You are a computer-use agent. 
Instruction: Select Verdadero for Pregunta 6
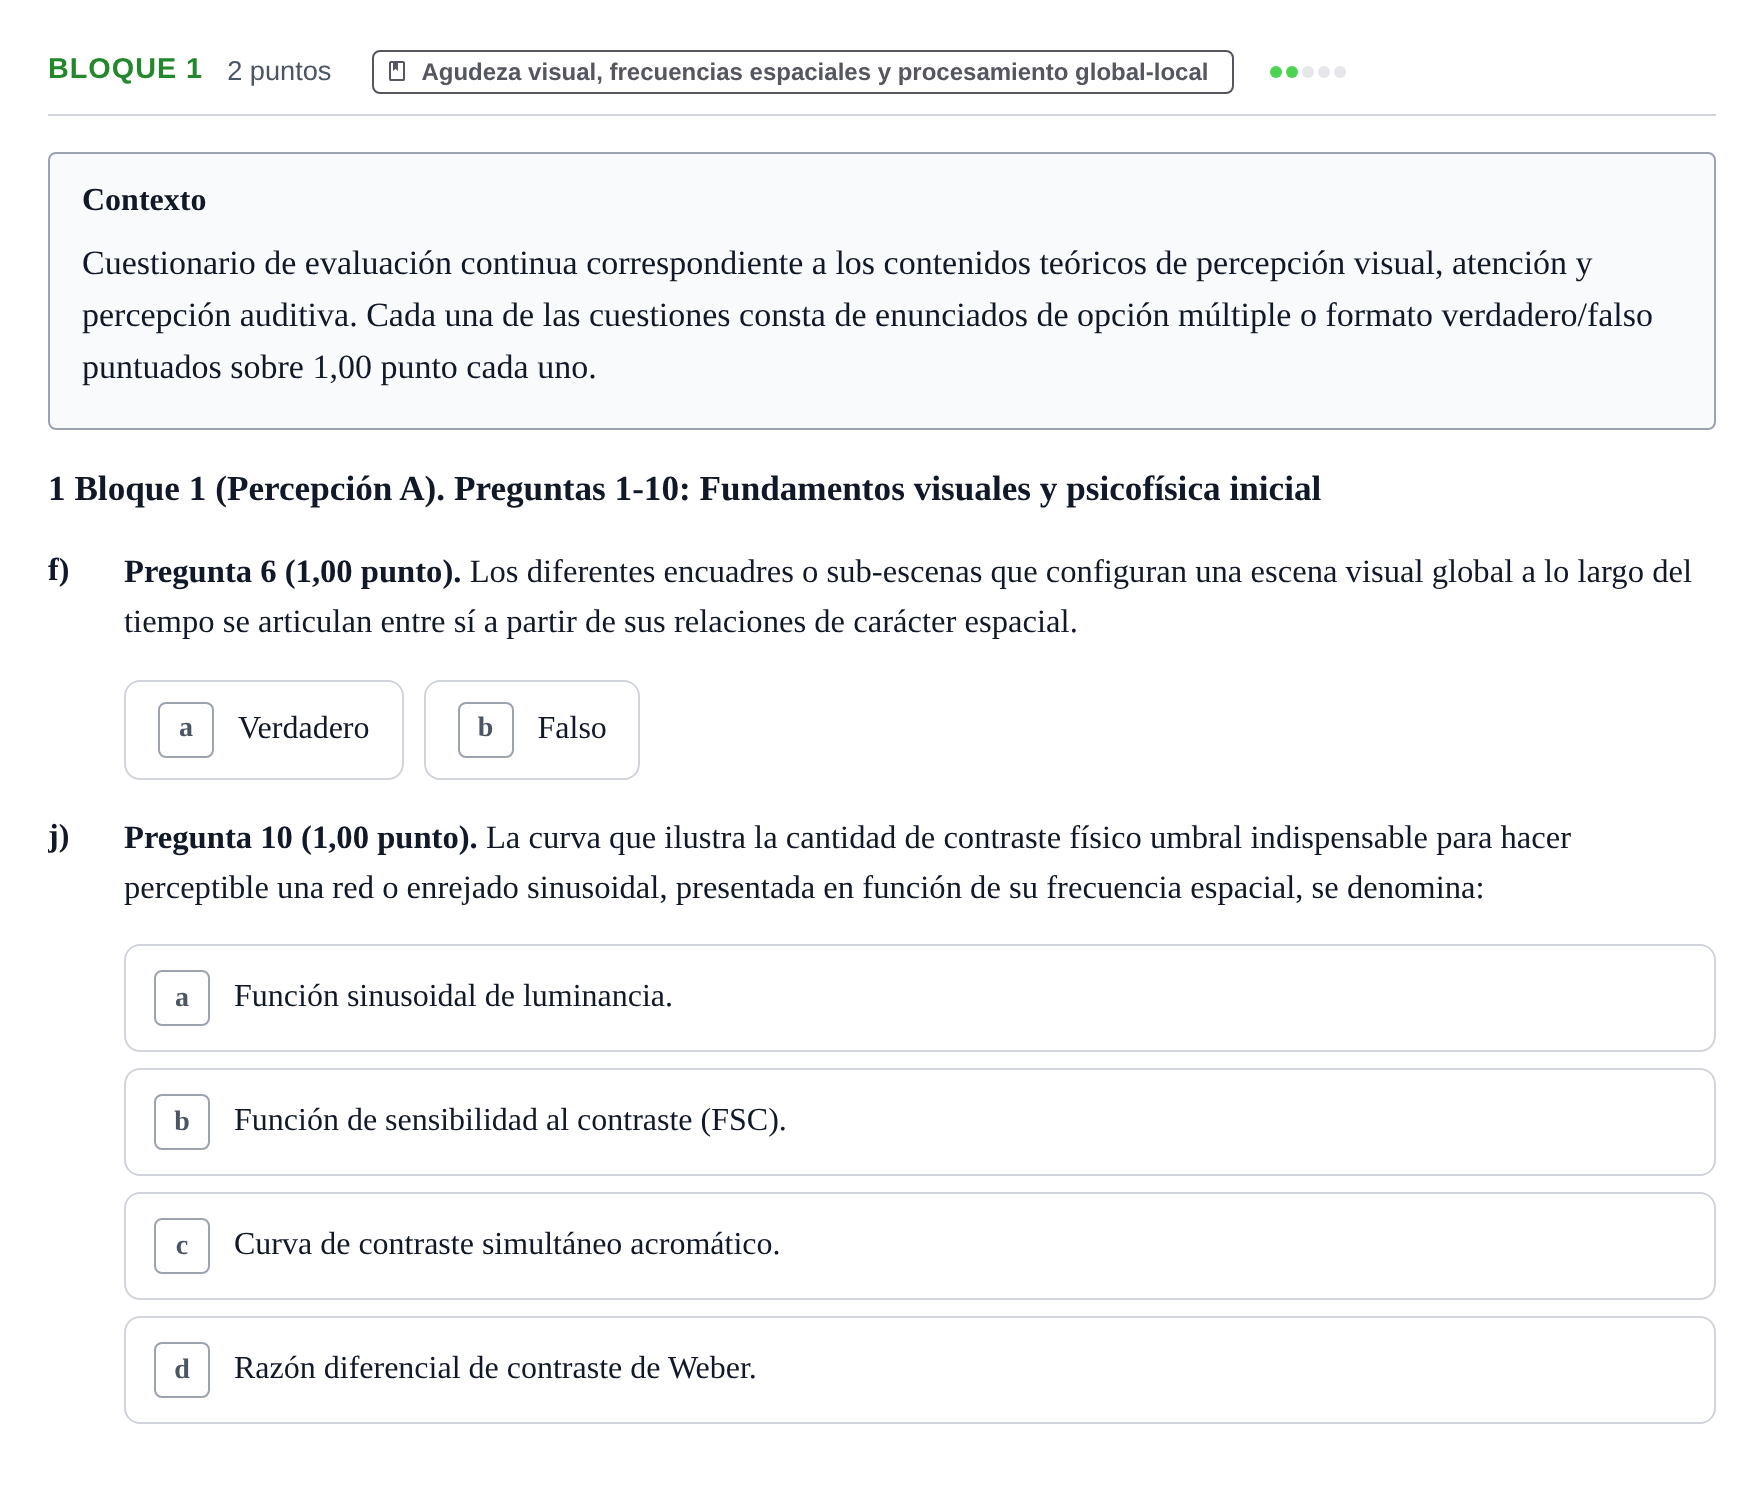tap(264, 730)
